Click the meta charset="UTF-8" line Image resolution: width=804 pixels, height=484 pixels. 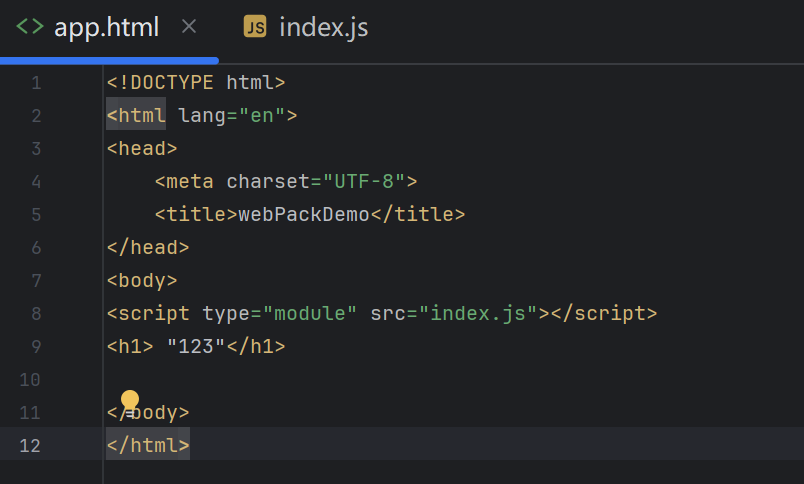[x=286, y=182]
